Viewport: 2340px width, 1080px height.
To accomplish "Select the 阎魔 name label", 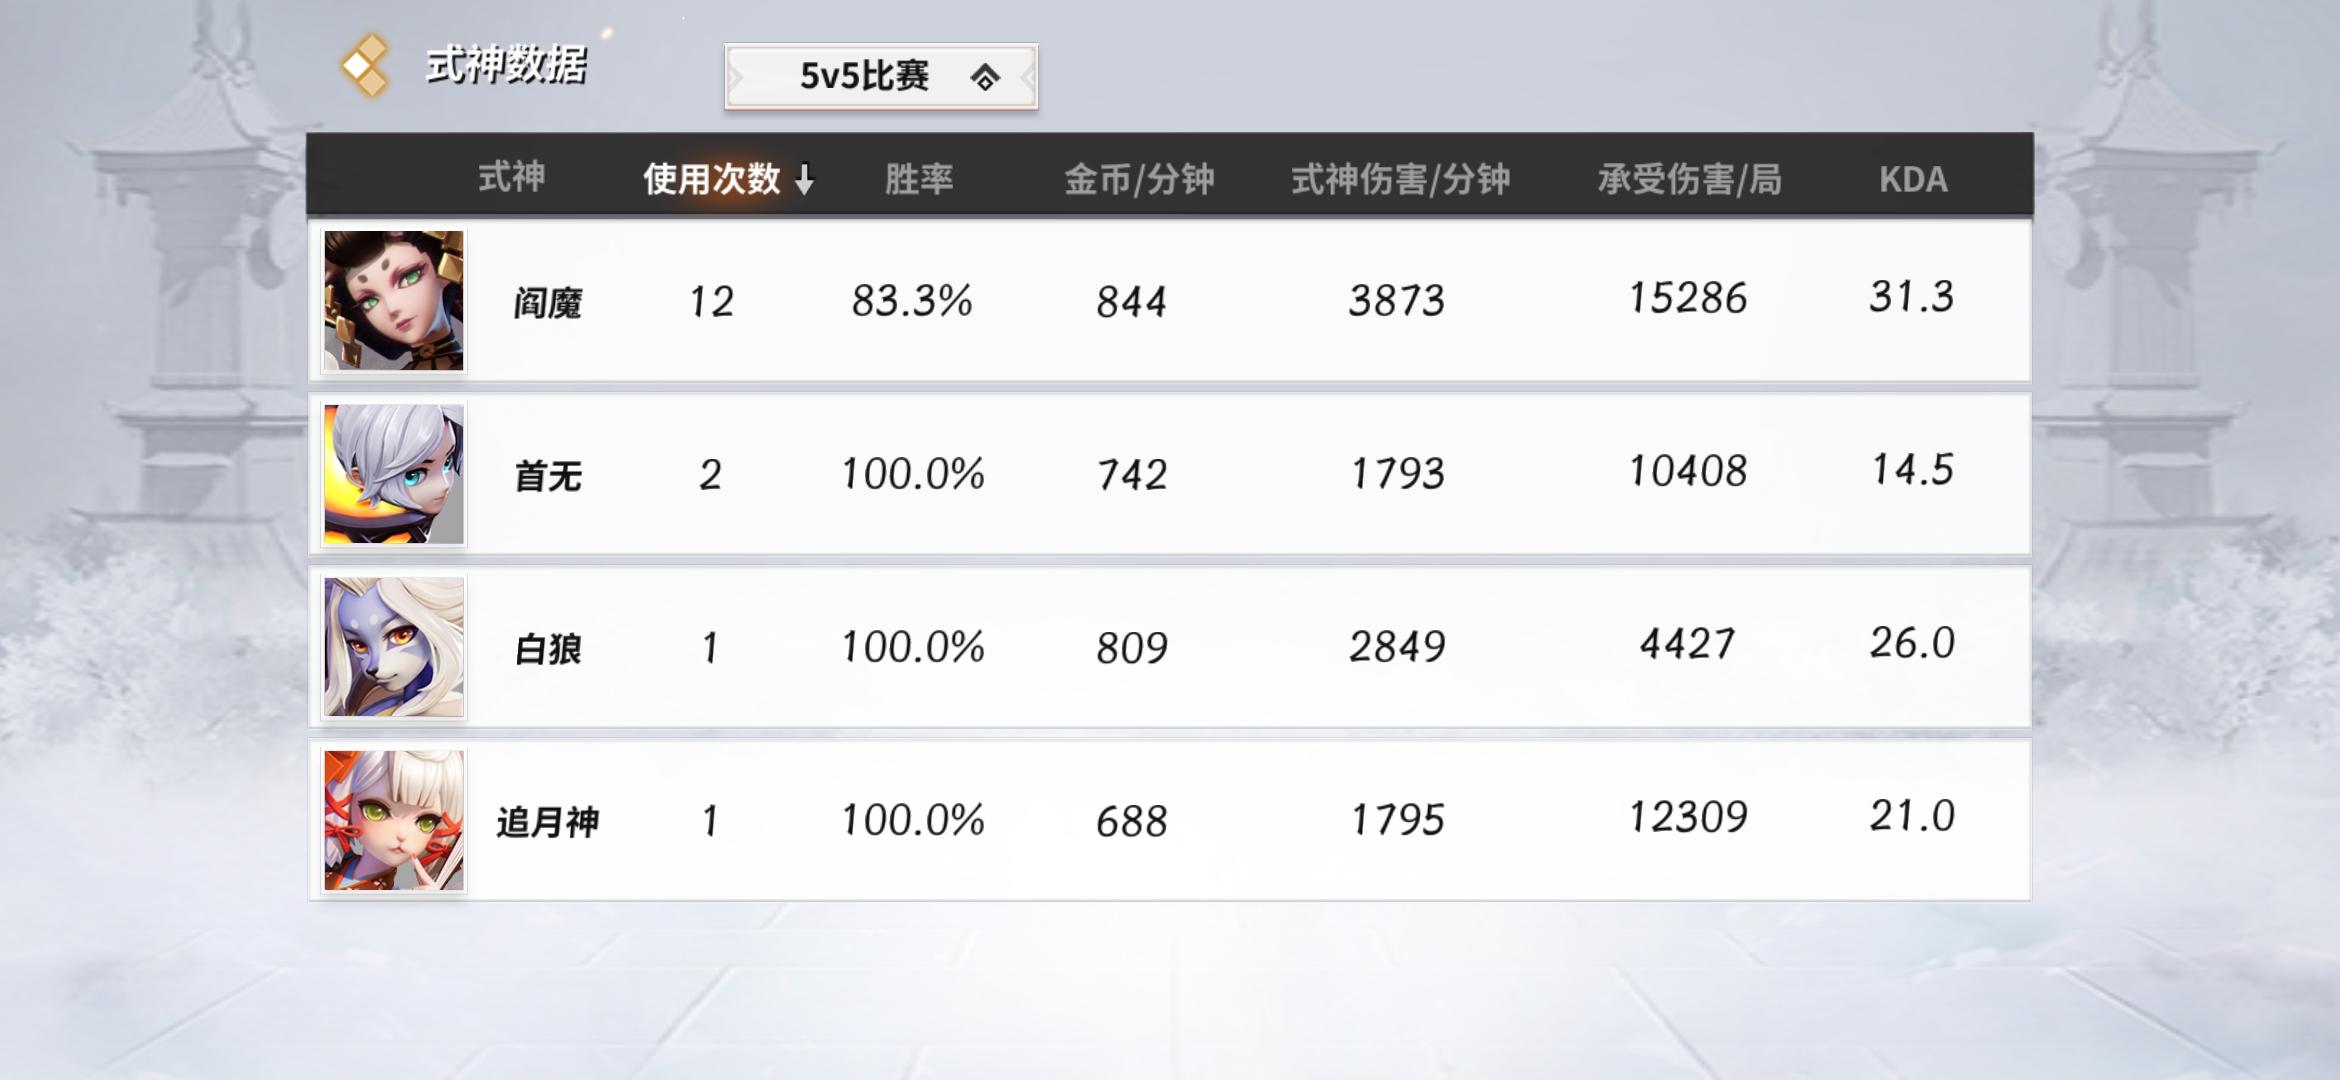I will (x=547, y=302).
